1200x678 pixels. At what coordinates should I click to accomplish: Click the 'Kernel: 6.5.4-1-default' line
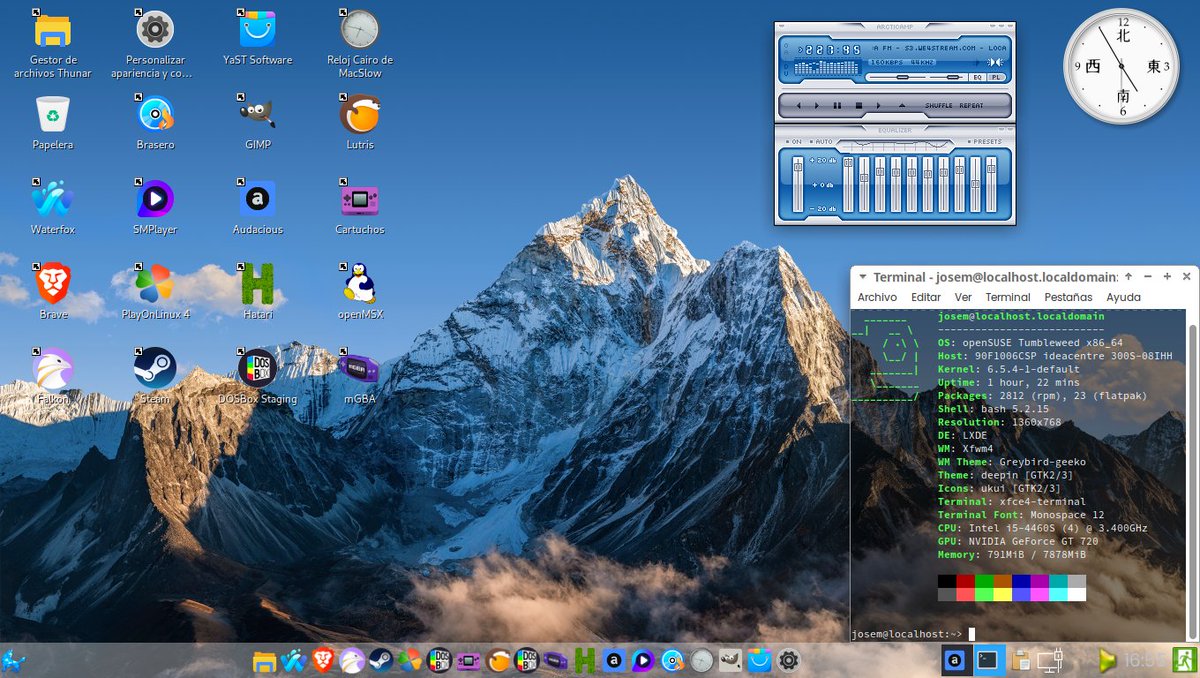pos(1008,369)
